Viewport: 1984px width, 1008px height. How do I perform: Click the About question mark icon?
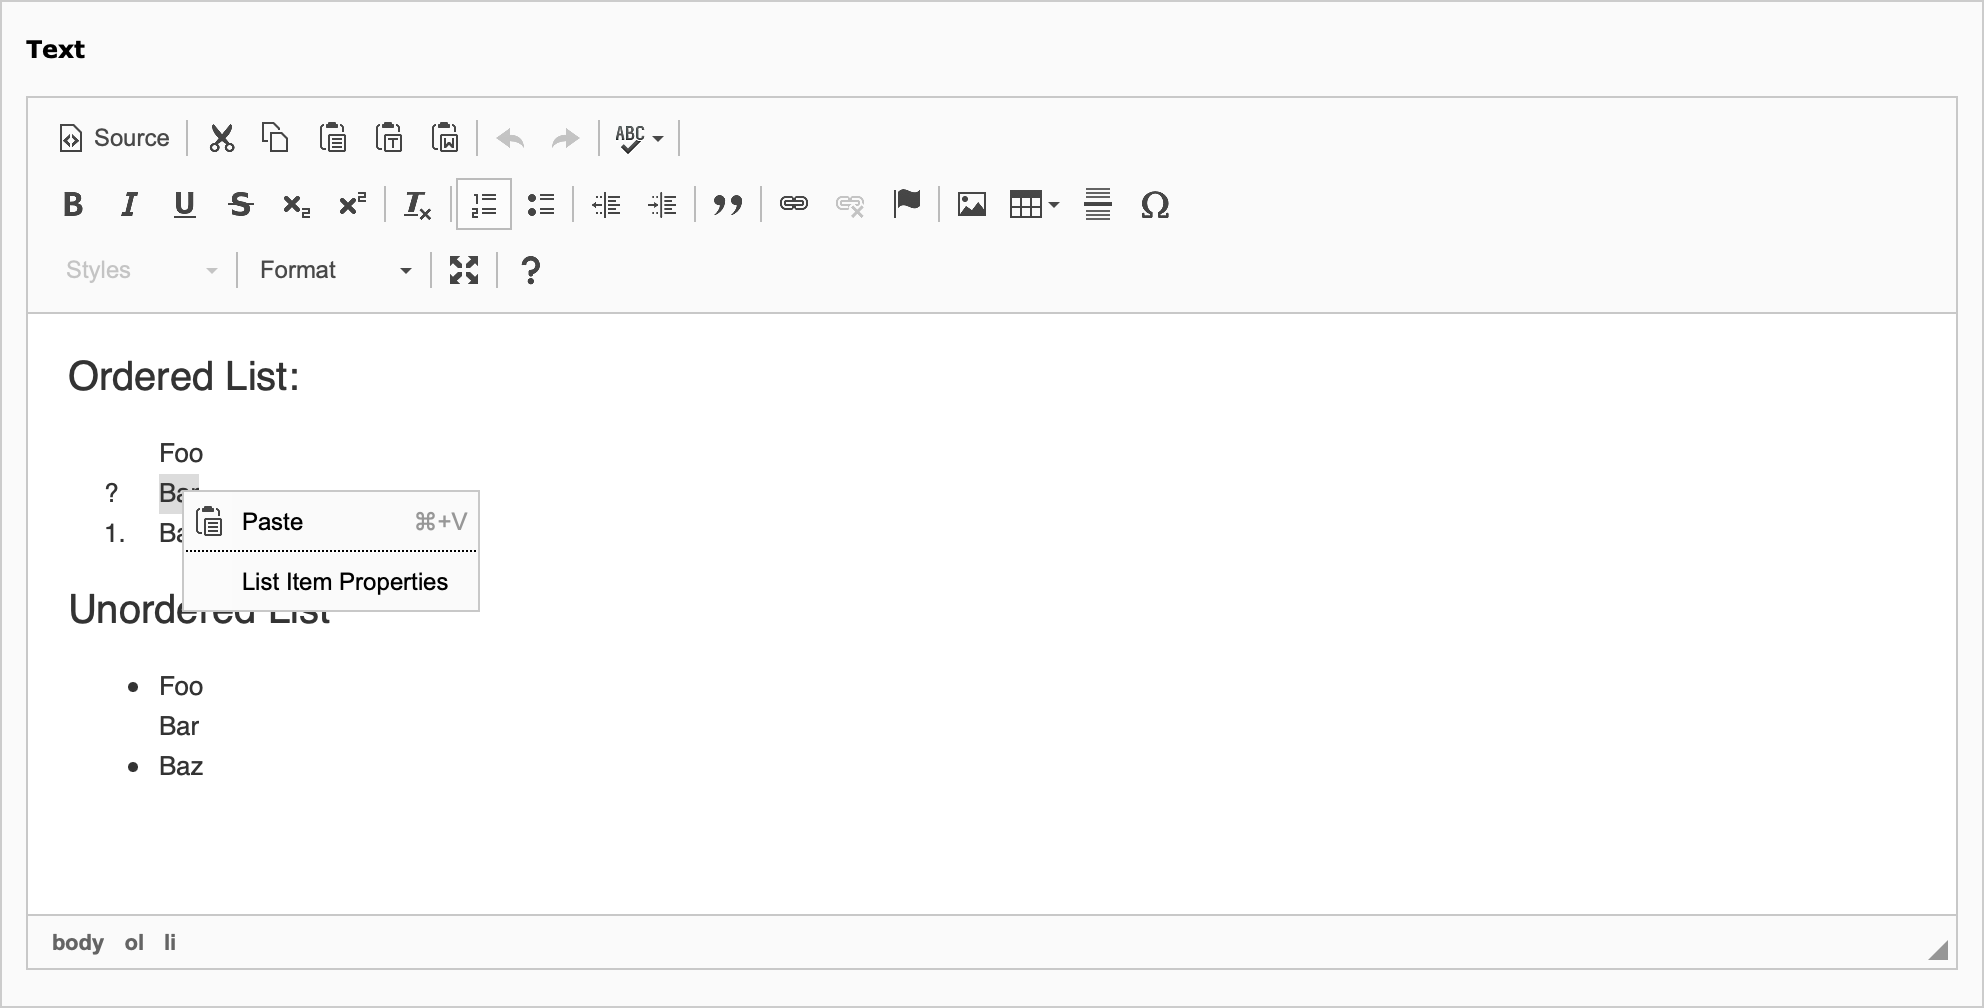click(x=531, y=270)
